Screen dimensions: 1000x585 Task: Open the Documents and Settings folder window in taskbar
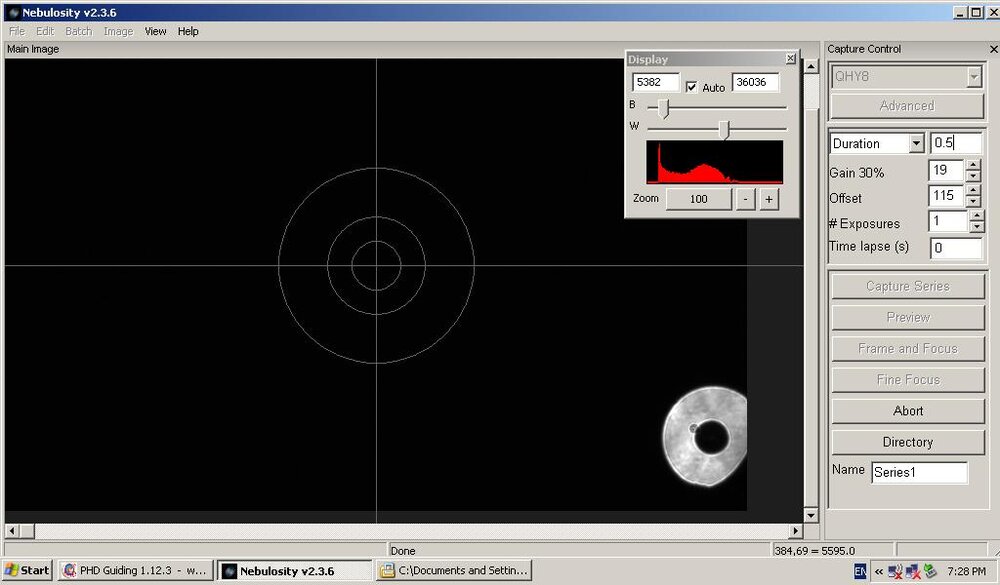tap(454, 571)
